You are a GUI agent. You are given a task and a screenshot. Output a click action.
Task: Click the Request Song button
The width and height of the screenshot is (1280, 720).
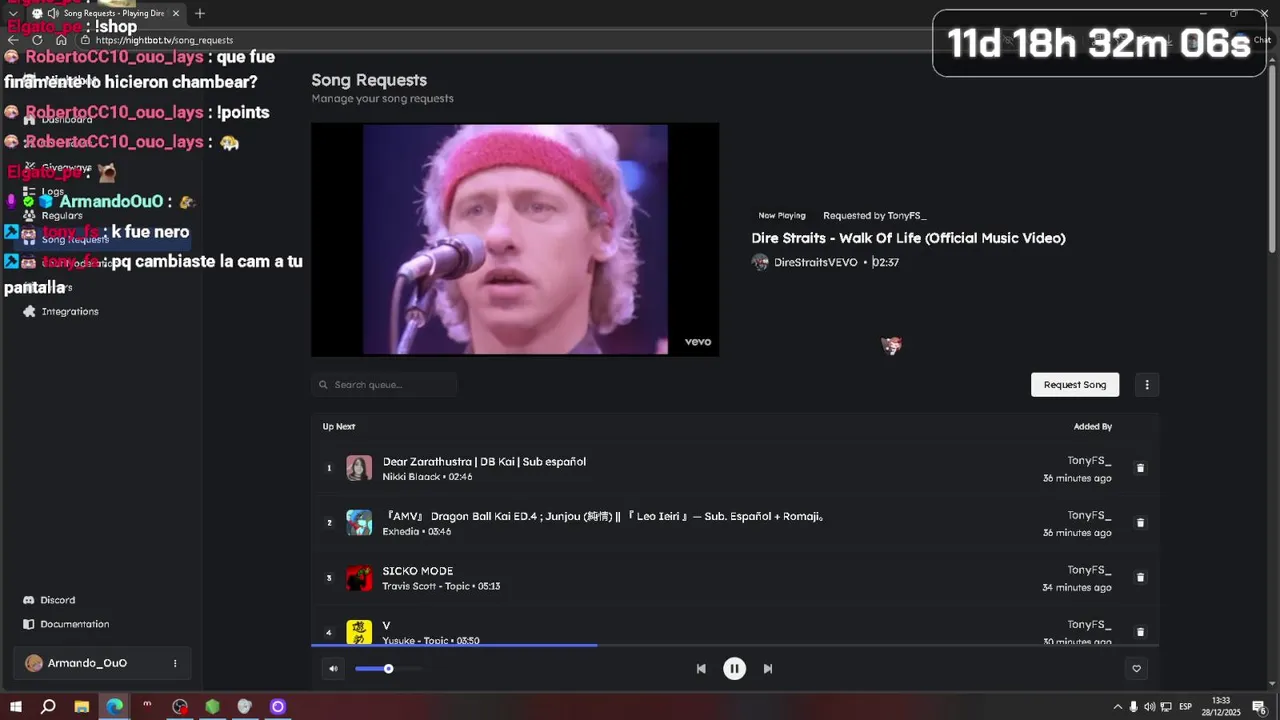pyautogui.click(x=1075, y=384)
